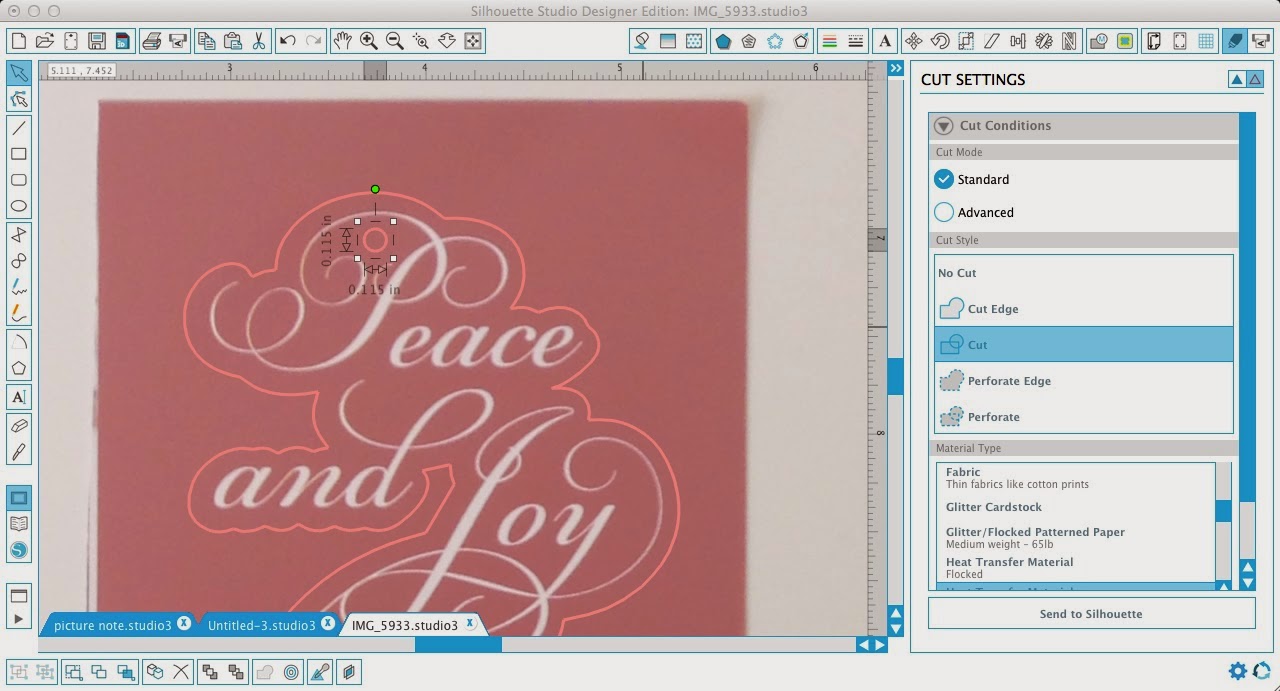Screen dimensions: 1280x691
Task: Select Advanced cut mode
Action: [x=944, y=212]
